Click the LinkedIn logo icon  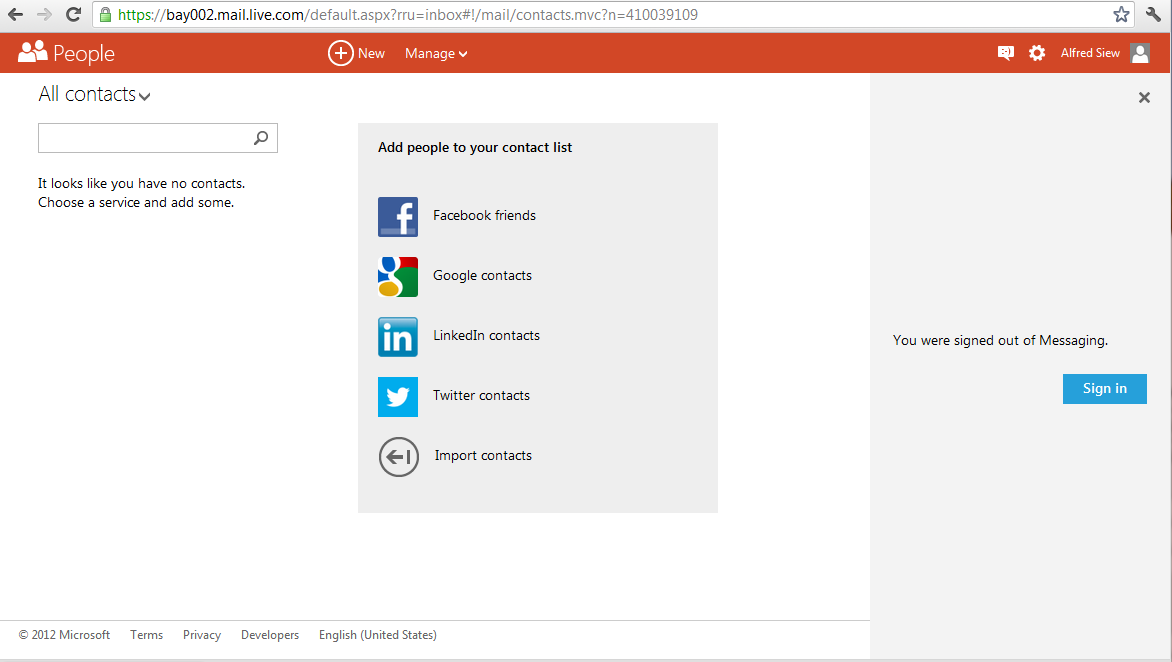[398, 337]
